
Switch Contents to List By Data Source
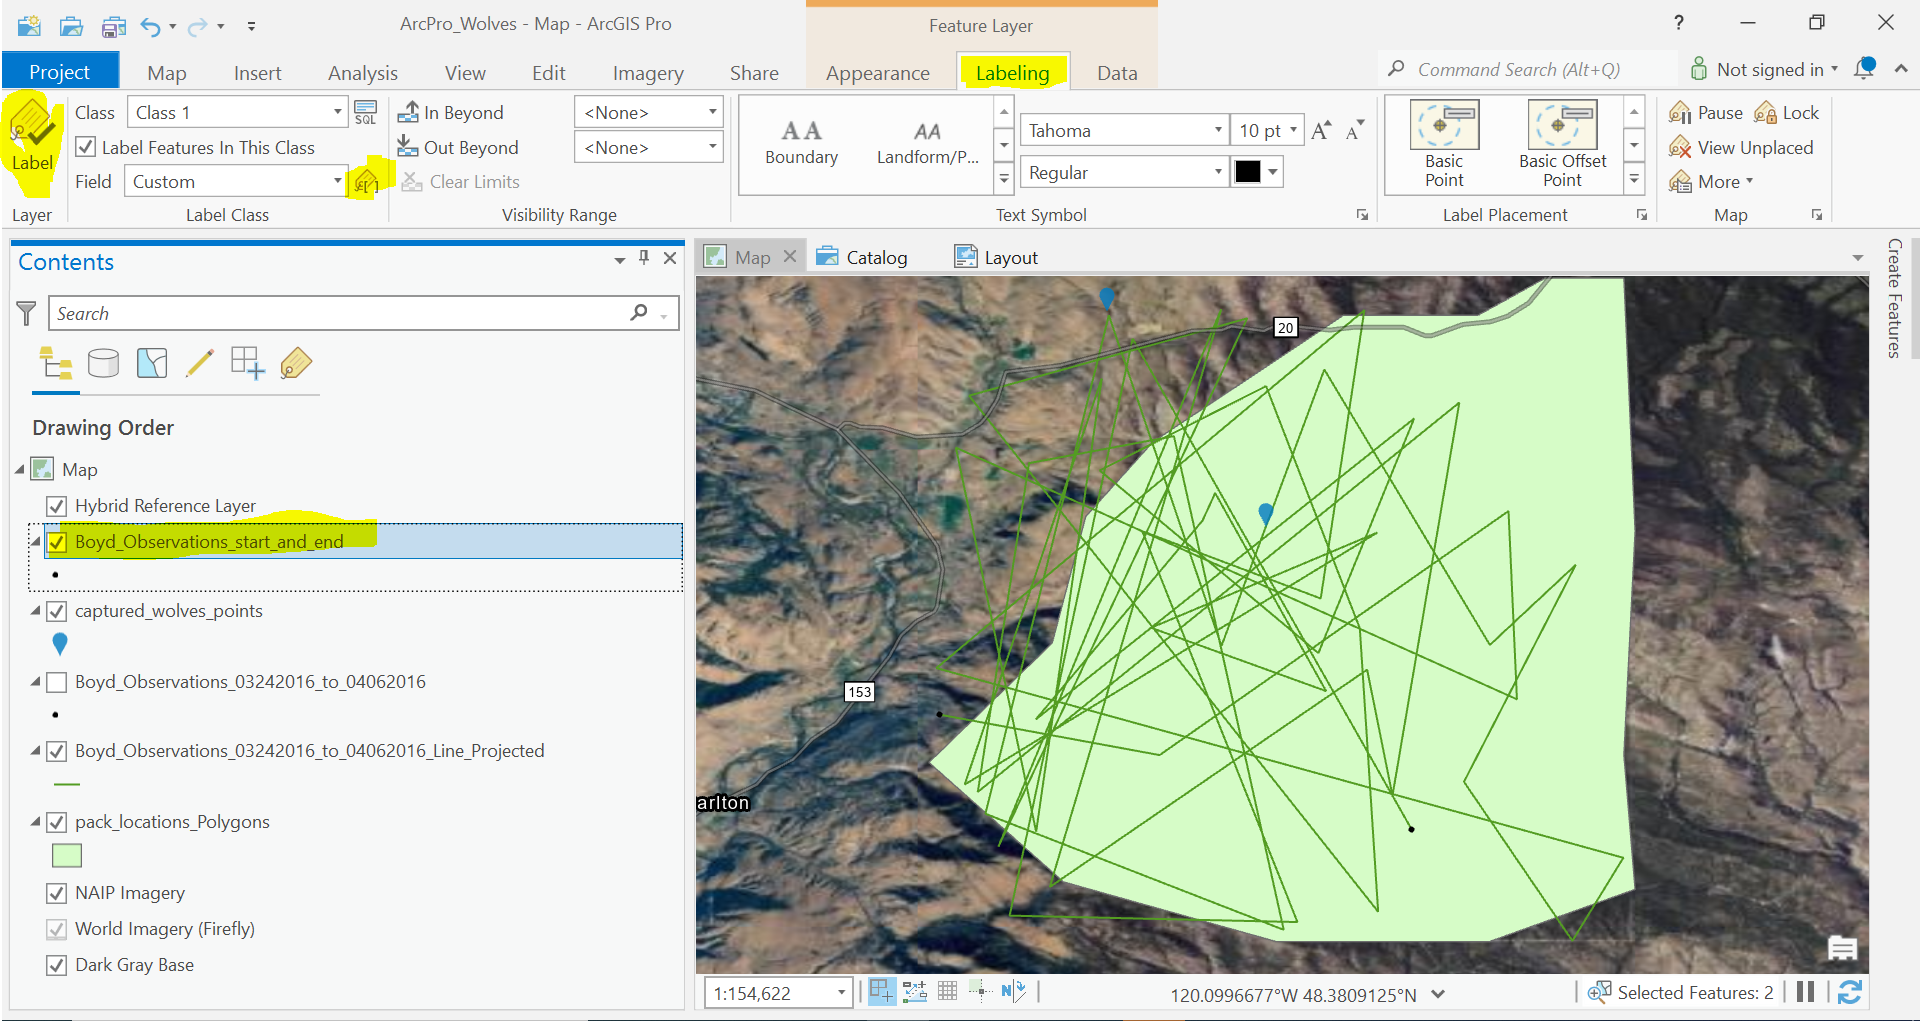point(103,363)
